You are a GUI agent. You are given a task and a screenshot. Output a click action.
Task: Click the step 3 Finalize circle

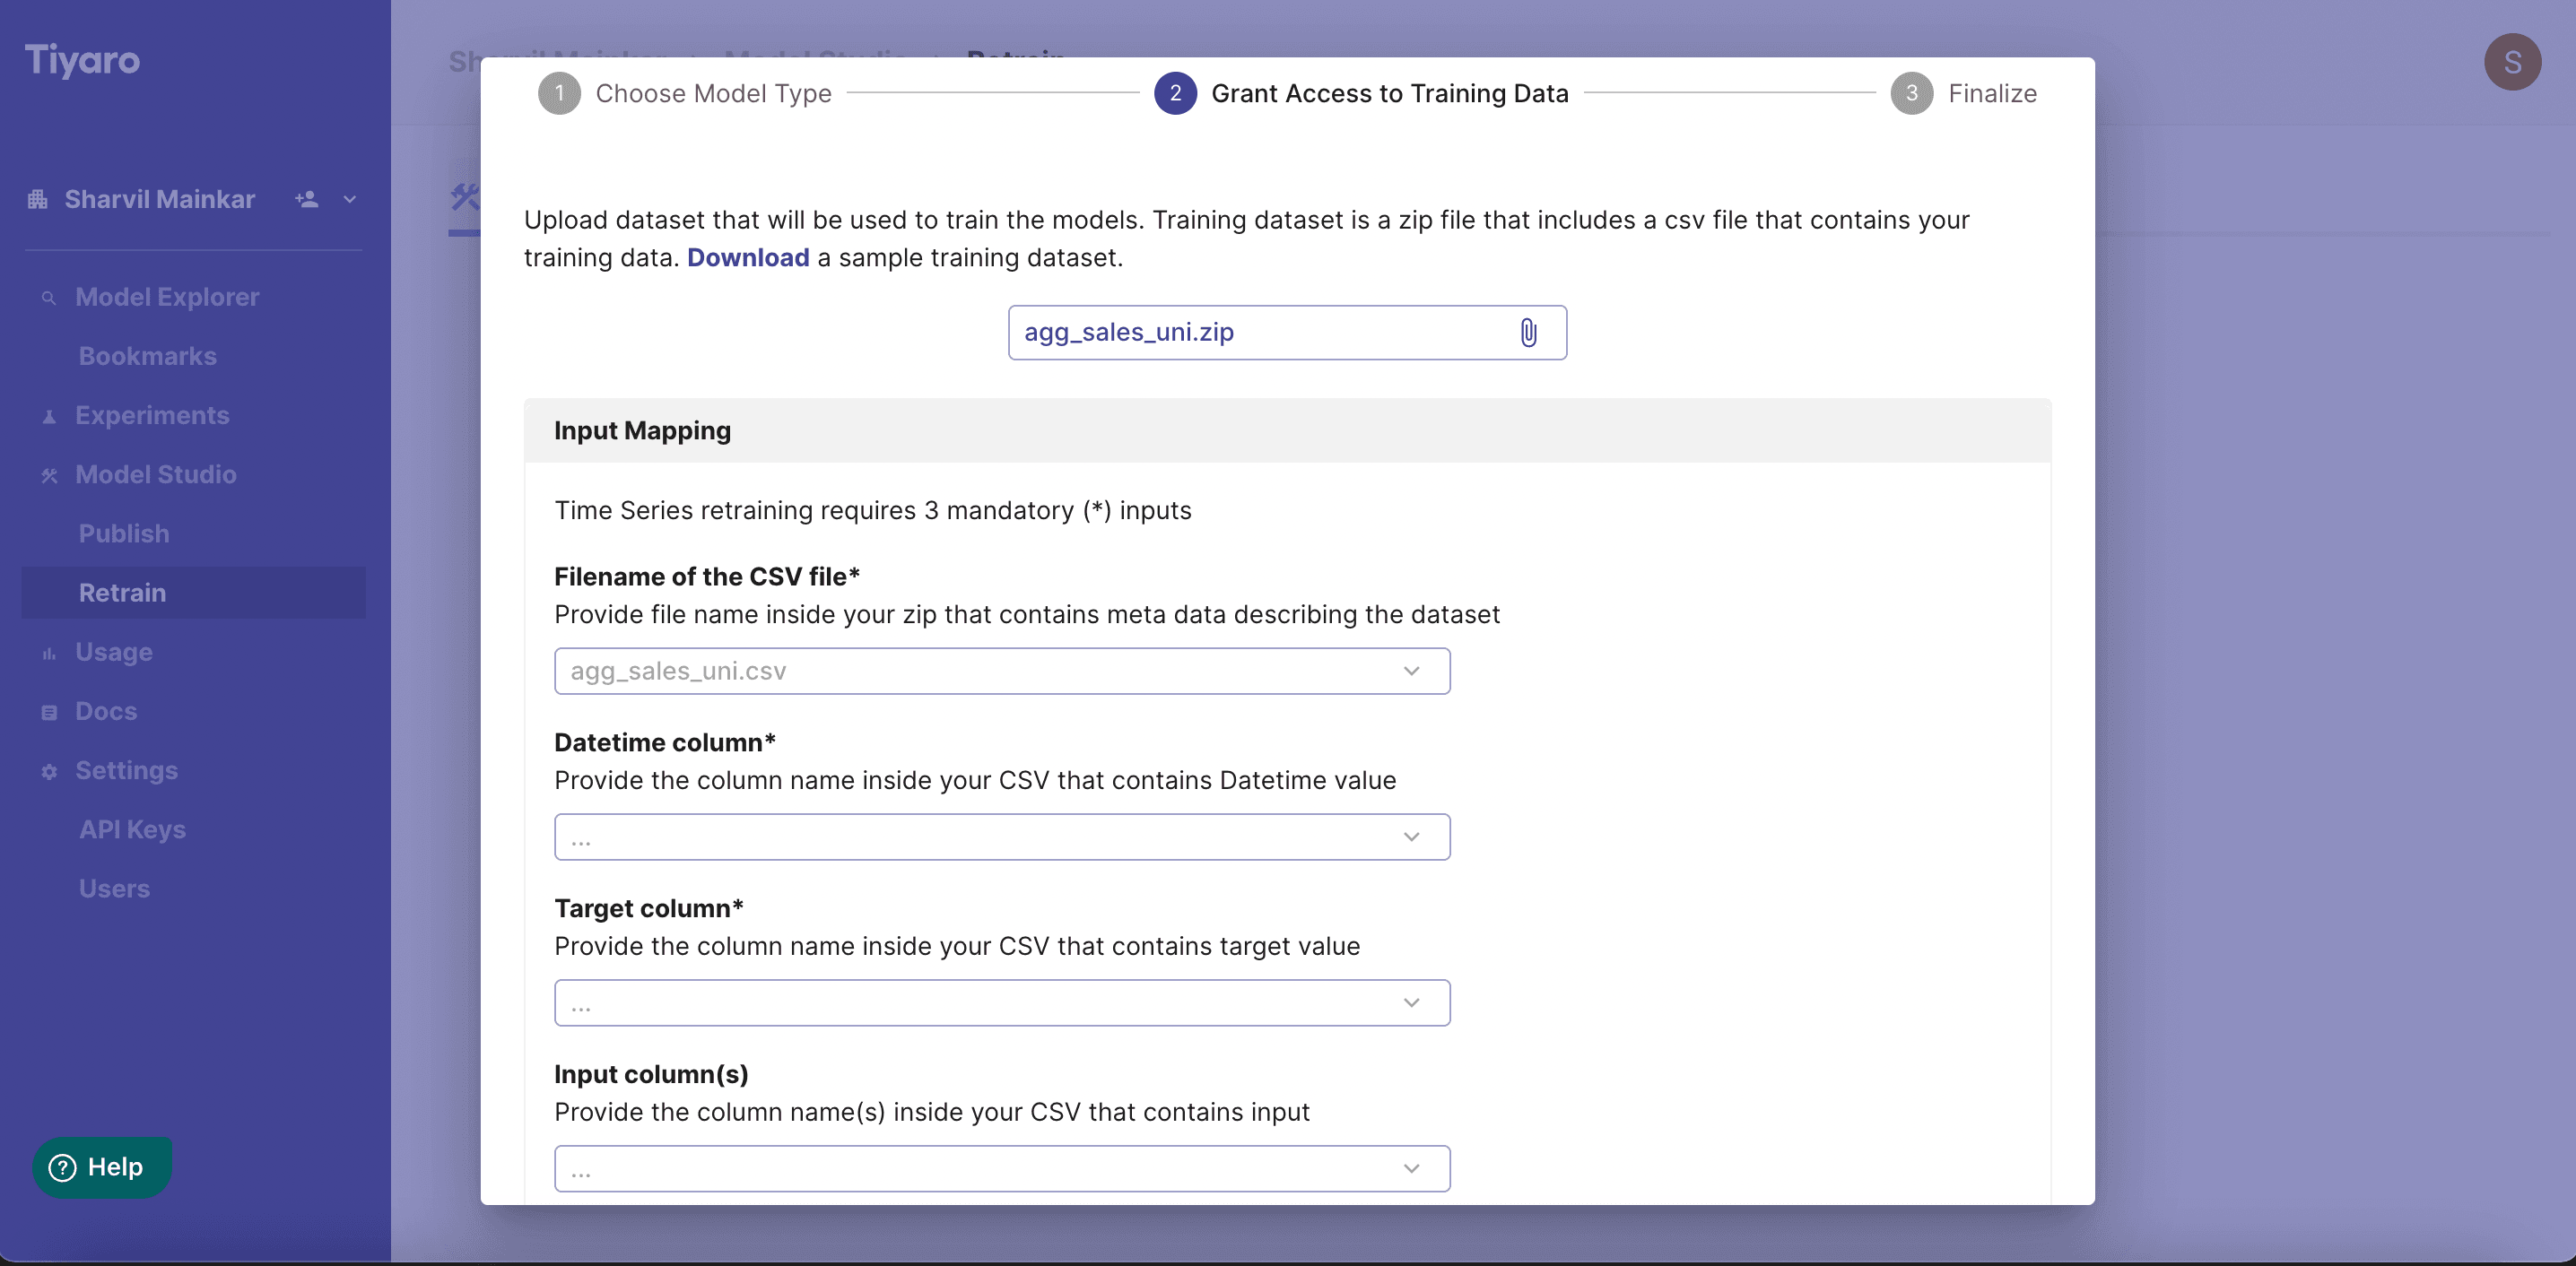[x=1911, y=93]
